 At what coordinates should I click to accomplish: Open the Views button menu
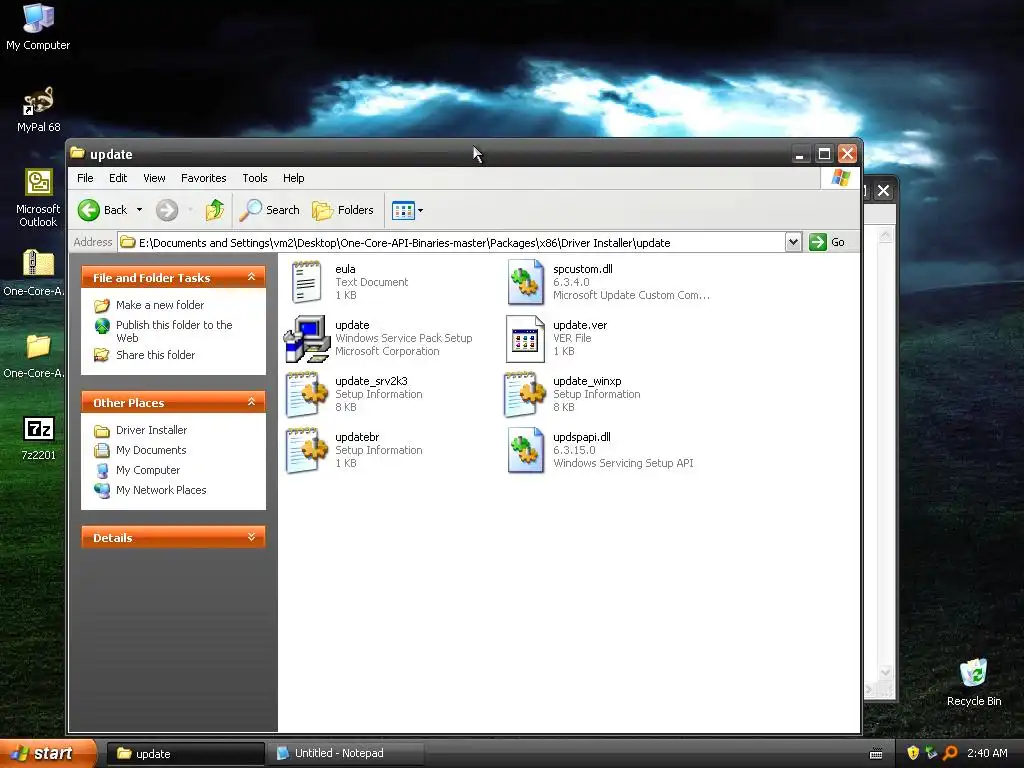tap(408, 210)
